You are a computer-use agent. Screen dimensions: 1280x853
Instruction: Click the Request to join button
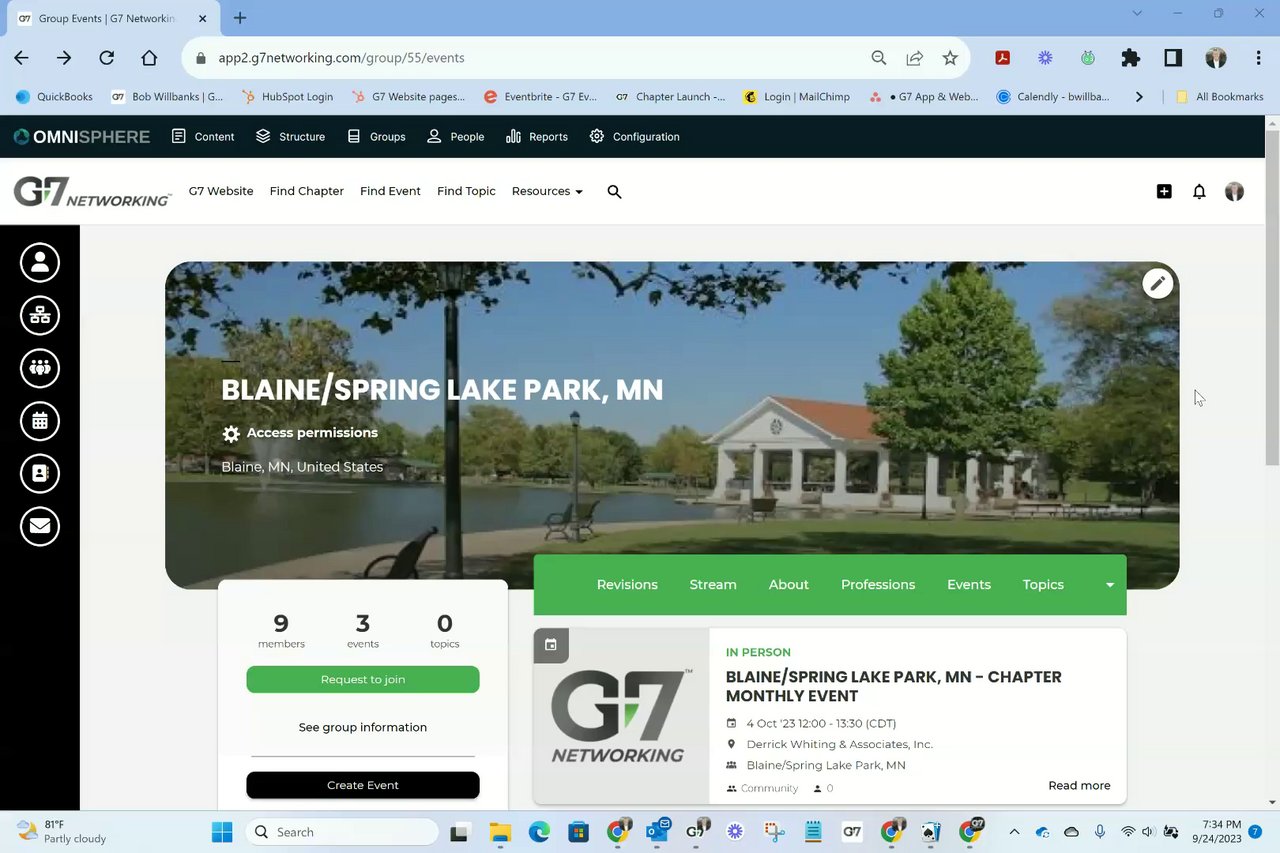363,679
